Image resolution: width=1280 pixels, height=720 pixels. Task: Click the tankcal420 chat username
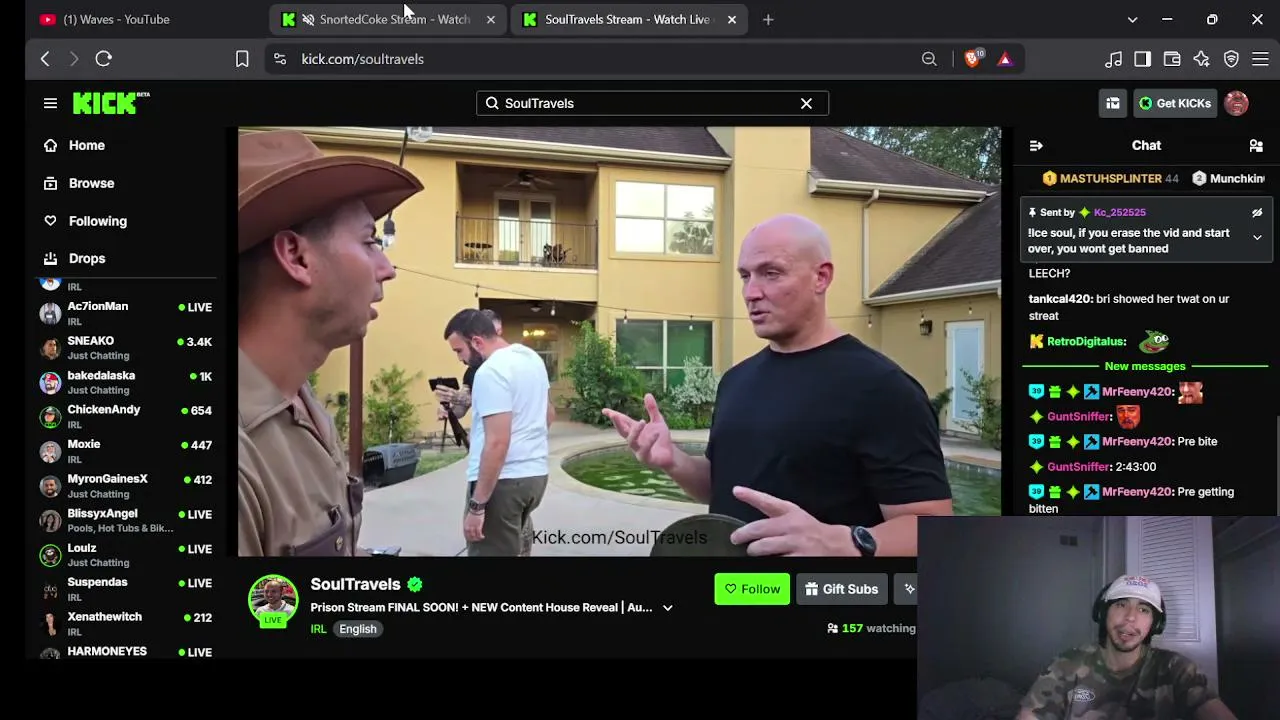coord(1060,299)
